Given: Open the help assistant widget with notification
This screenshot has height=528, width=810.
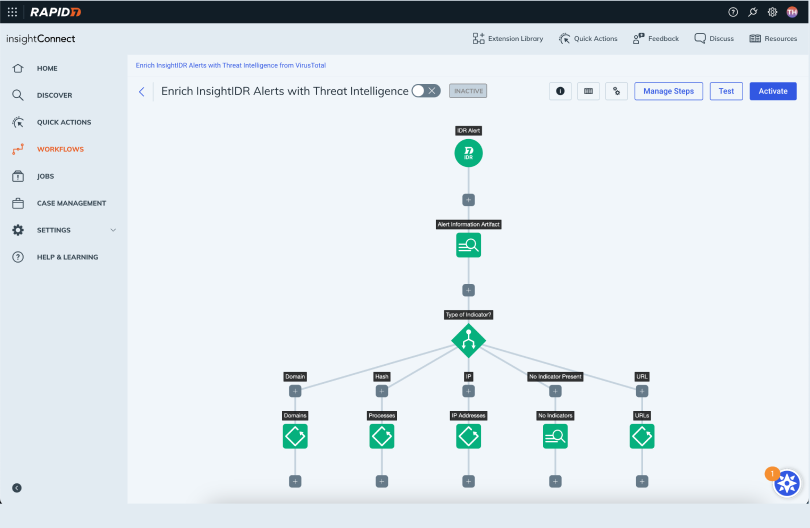Looking at the screenshot, I should pos(786,484).
